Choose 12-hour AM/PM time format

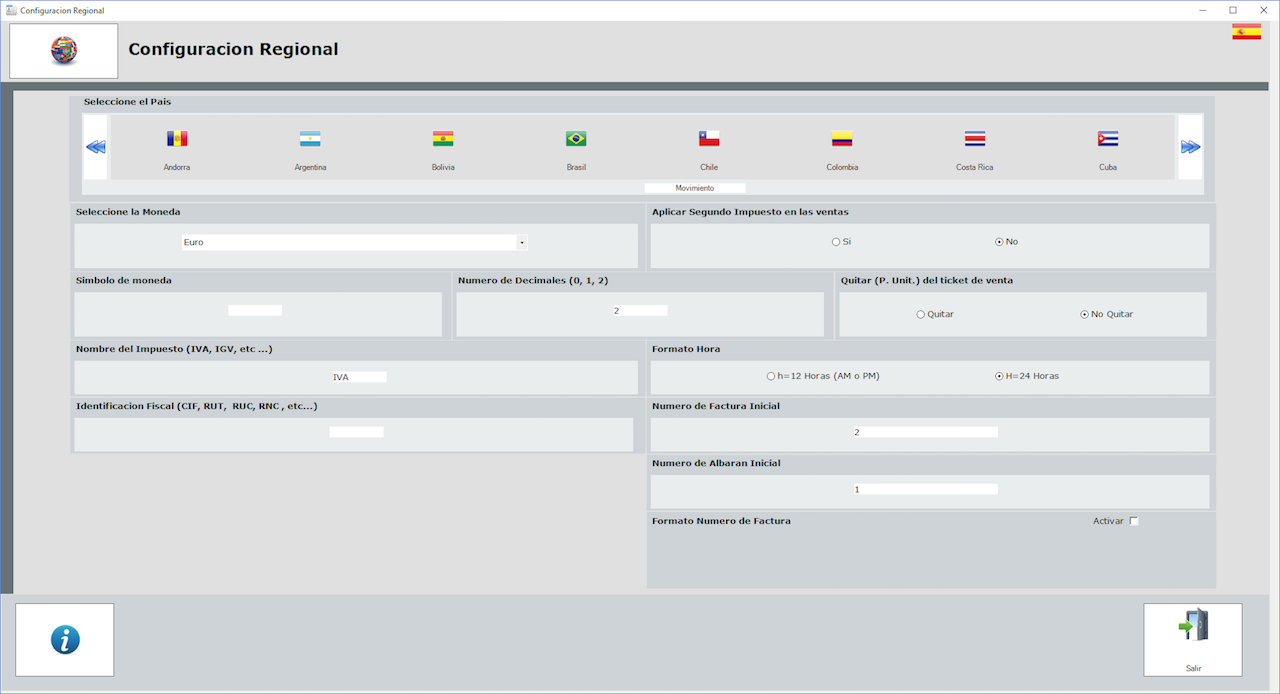[x=771, y=376]
